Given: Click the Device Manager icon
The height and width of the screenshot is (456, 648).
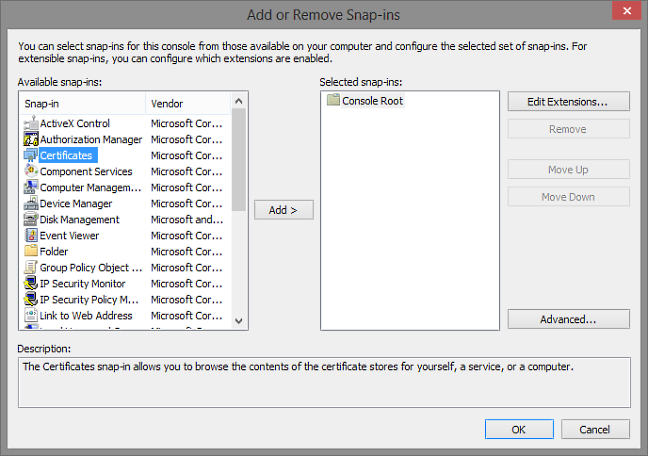Looking at the screenshot, I should 30,204.
